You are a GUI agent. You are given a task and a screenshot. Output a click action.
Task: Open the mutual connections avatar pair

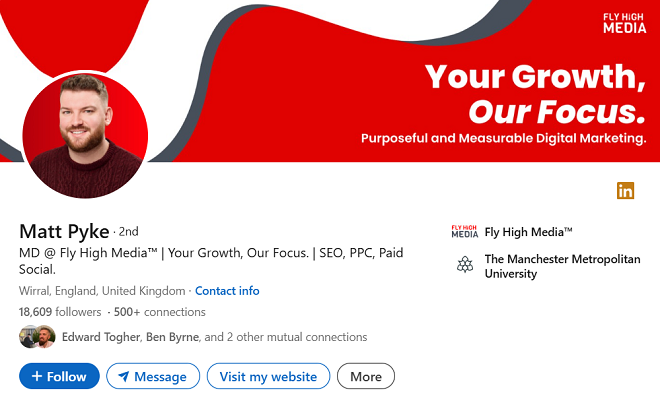point(37,337)
